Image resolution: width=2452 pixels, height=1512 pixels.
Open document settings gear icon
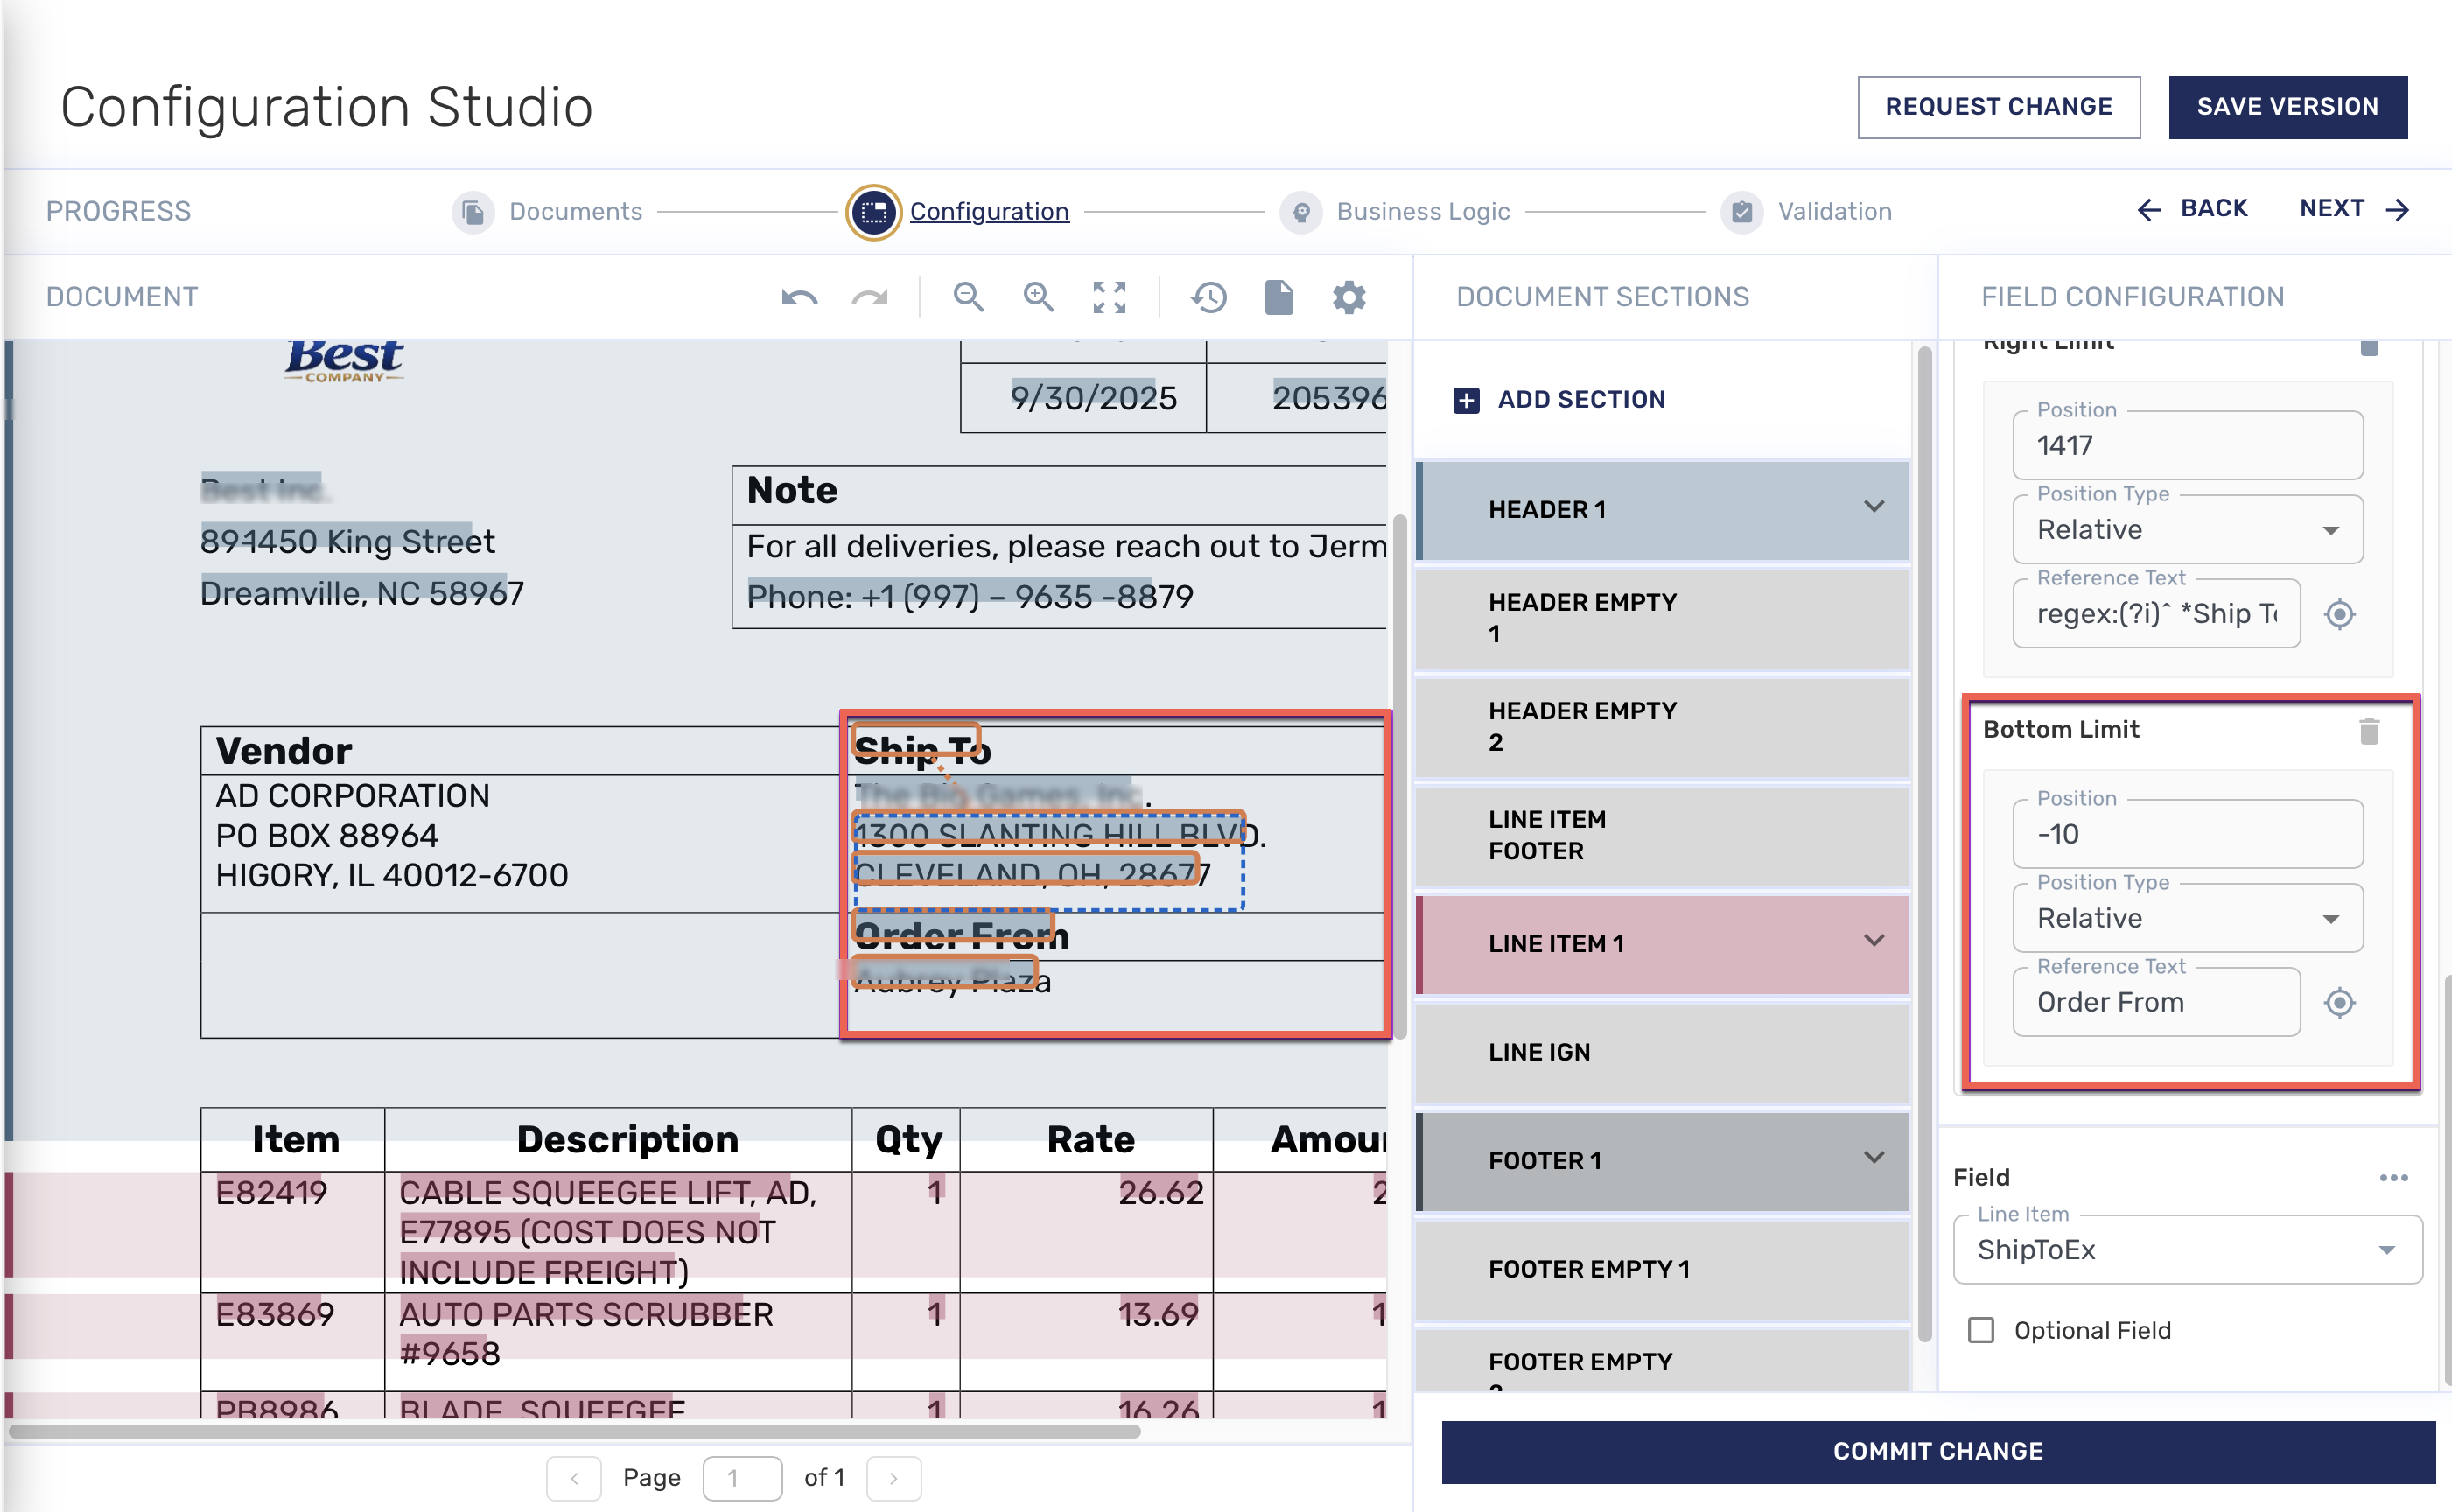tap(1349, 297)
